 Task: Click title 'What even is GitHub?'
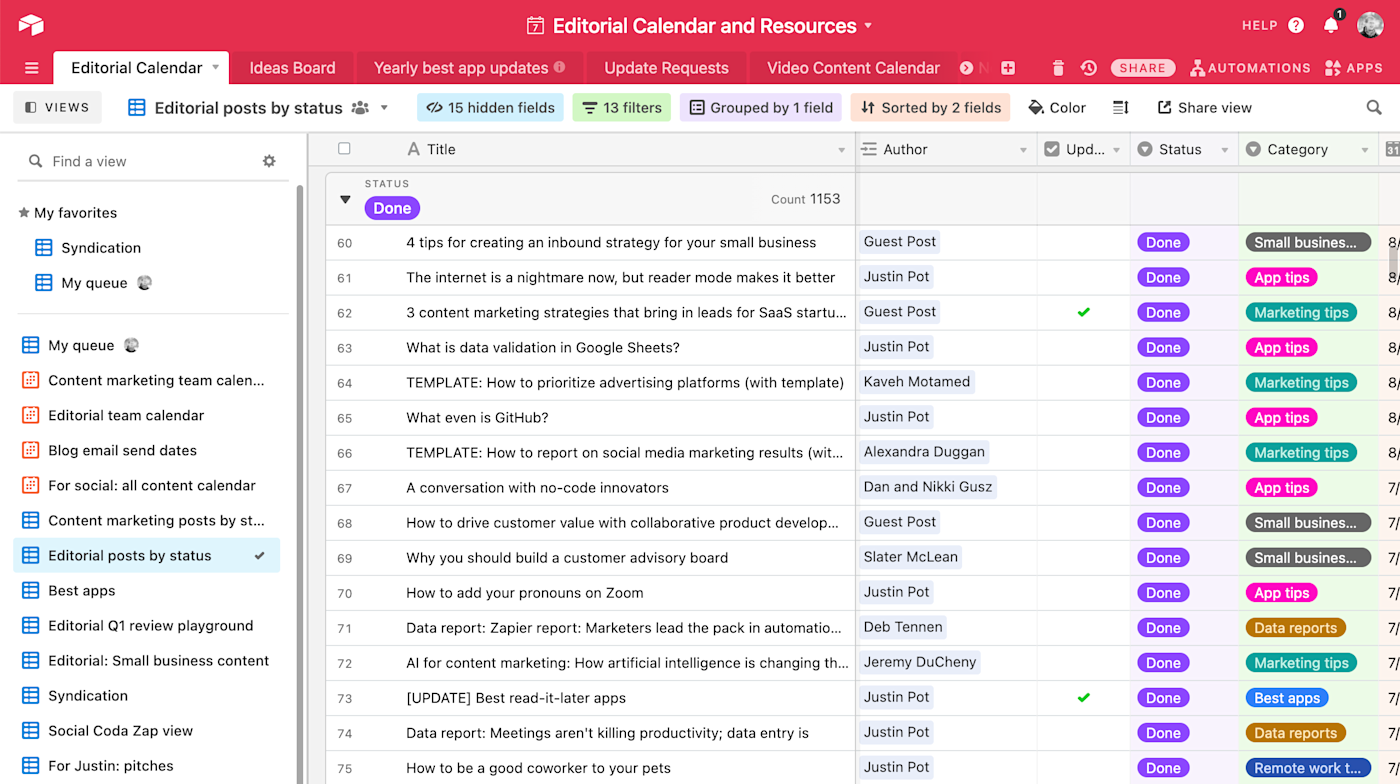coord(477,418)
